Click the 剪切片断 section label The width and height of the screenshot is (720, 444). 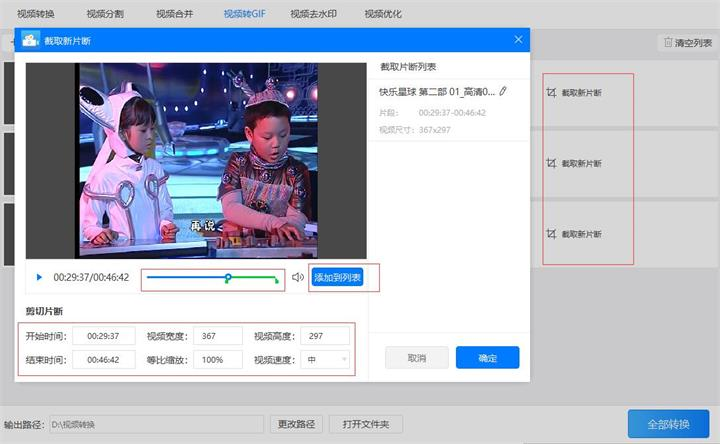[x=44, y=311]
